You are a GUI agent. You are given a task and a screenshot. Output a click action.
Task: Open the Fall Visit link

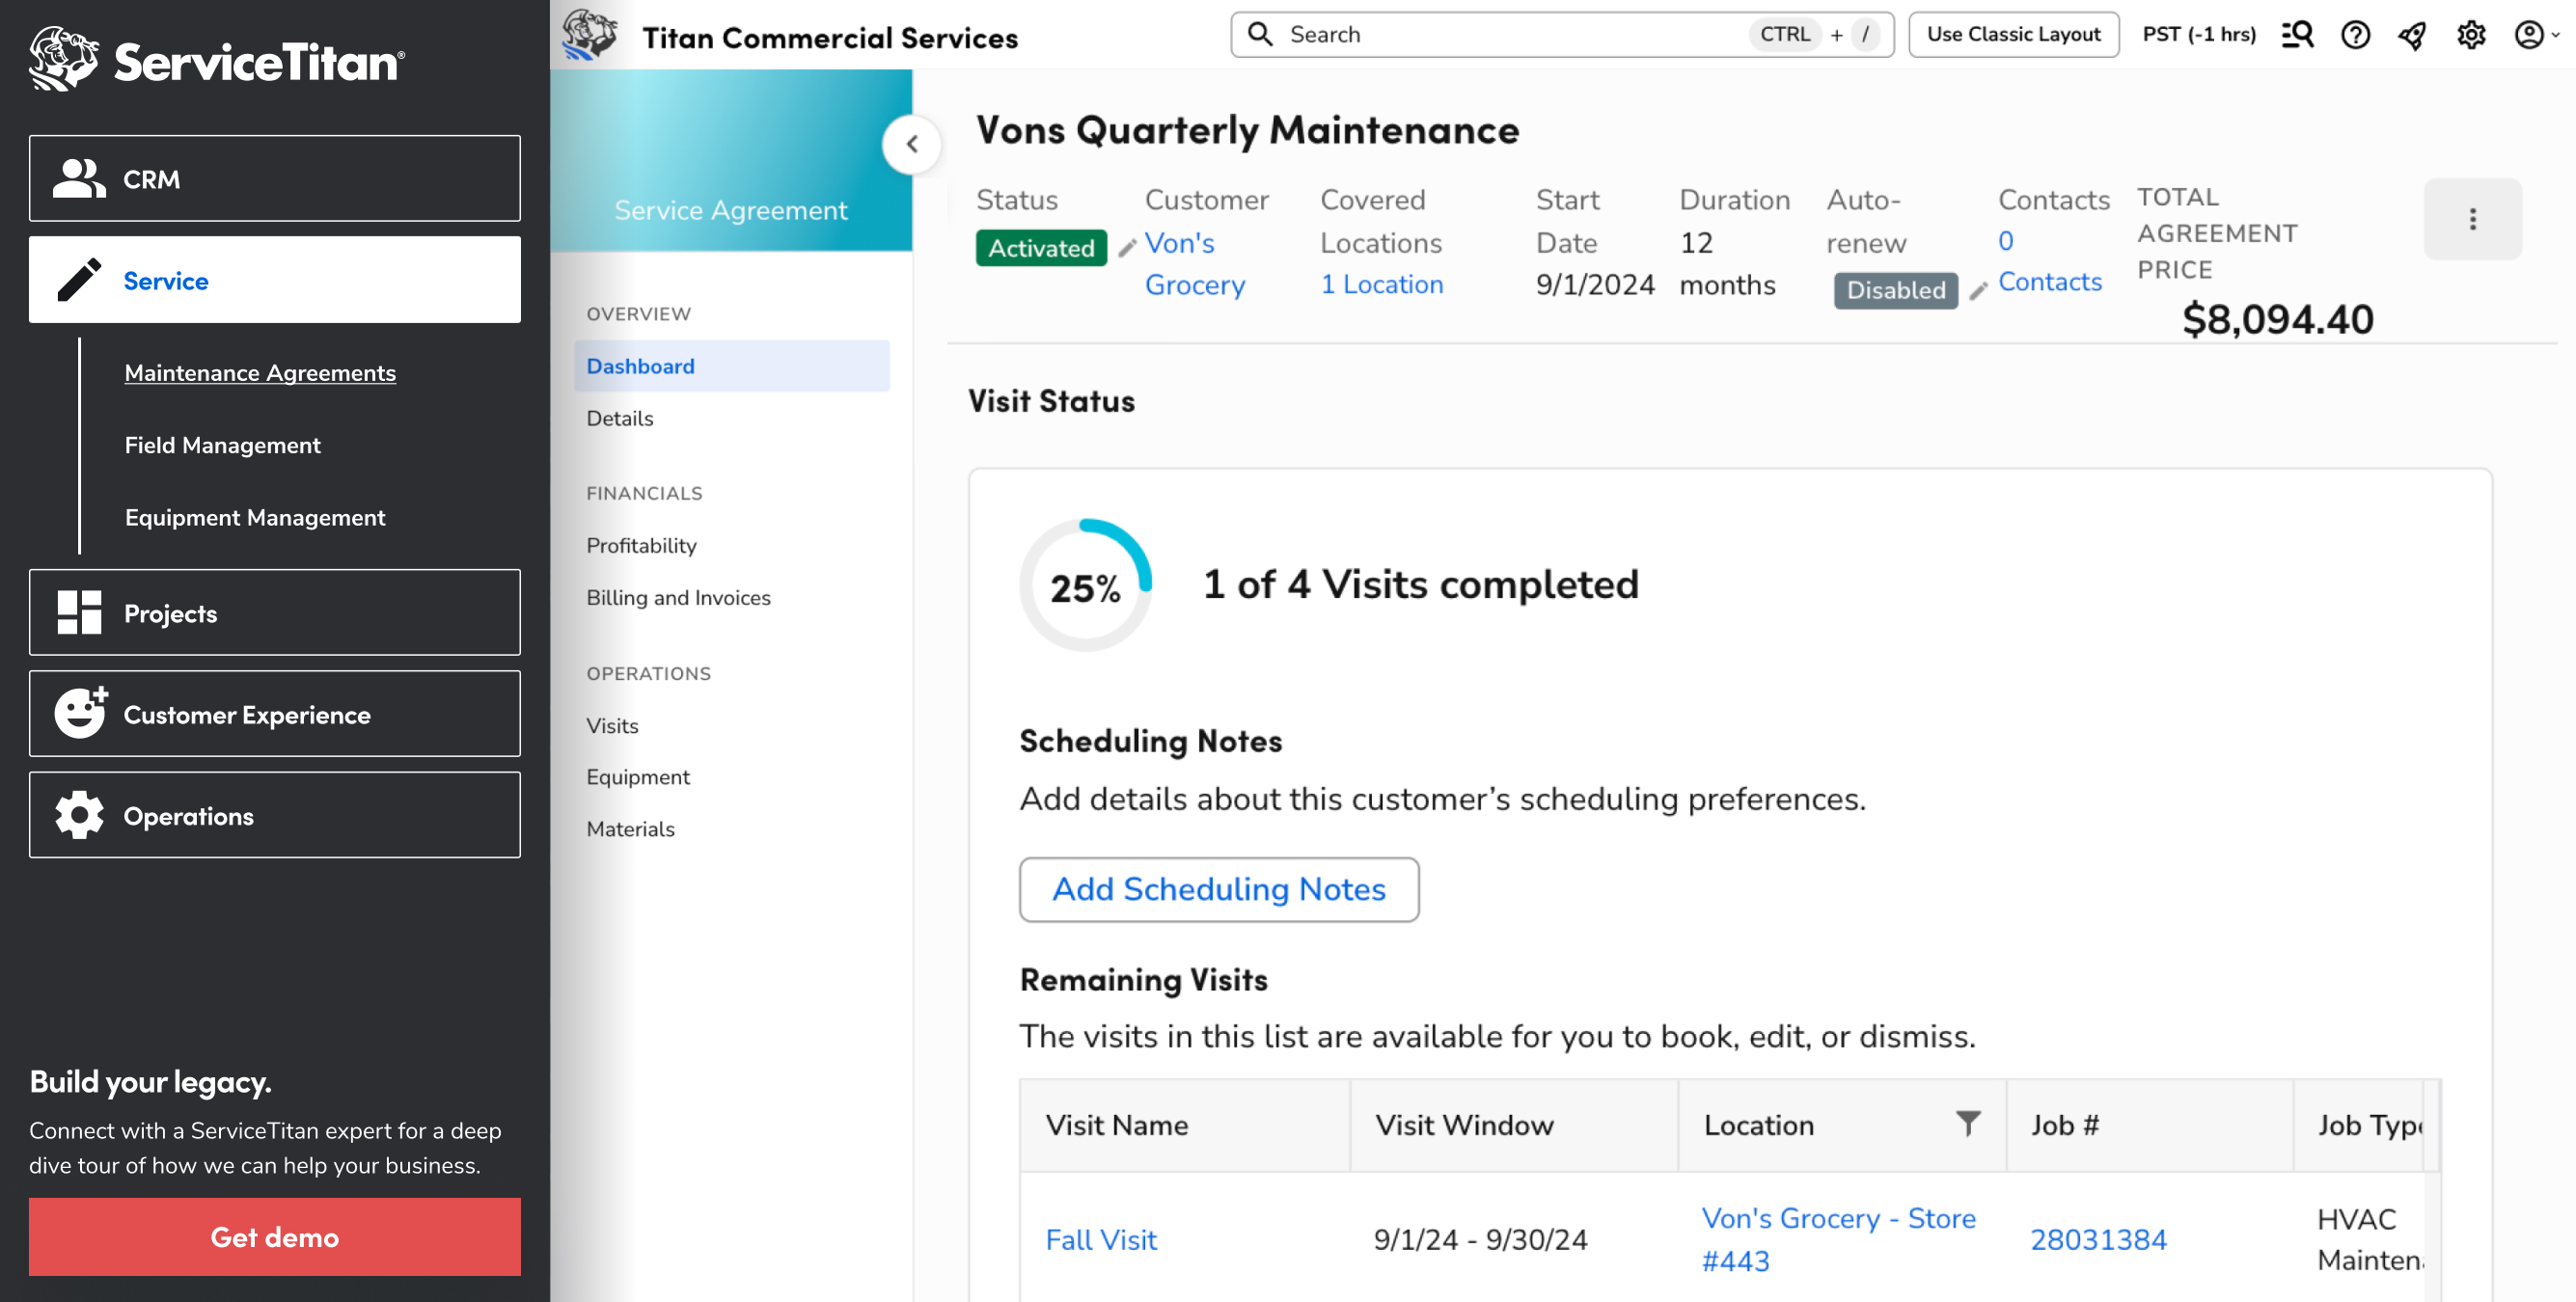[x=1100, y=1239]
